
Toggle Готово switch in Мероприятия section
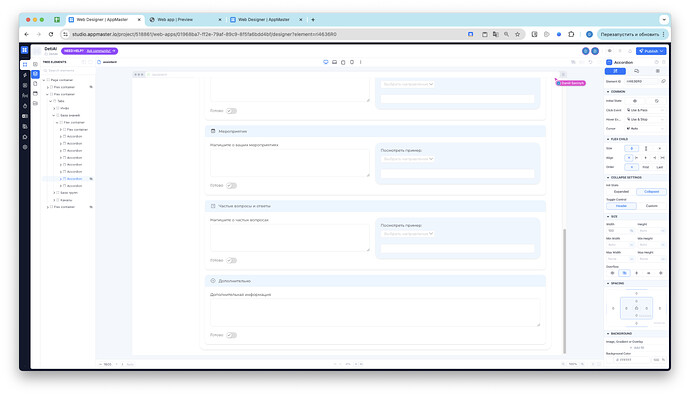231,186
